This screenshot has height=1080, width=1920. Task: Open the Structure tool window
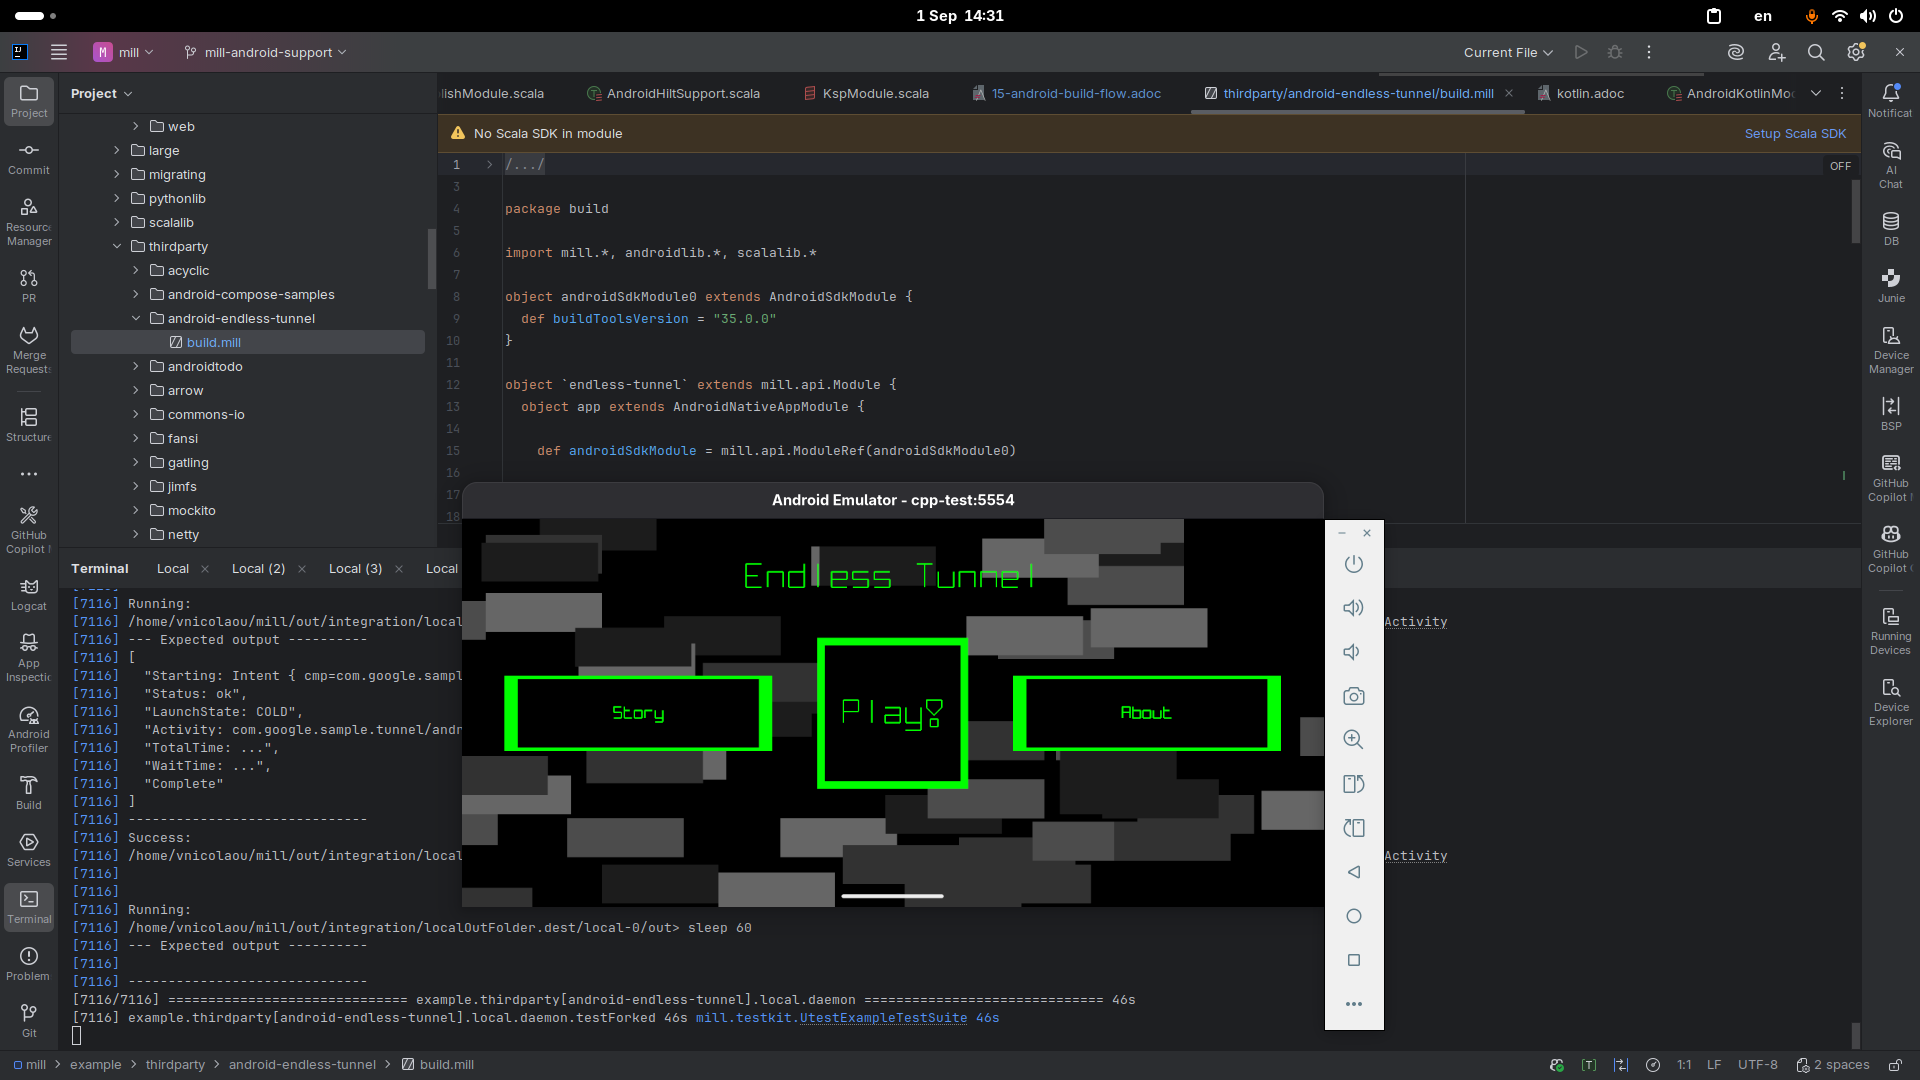click(29, 424)
